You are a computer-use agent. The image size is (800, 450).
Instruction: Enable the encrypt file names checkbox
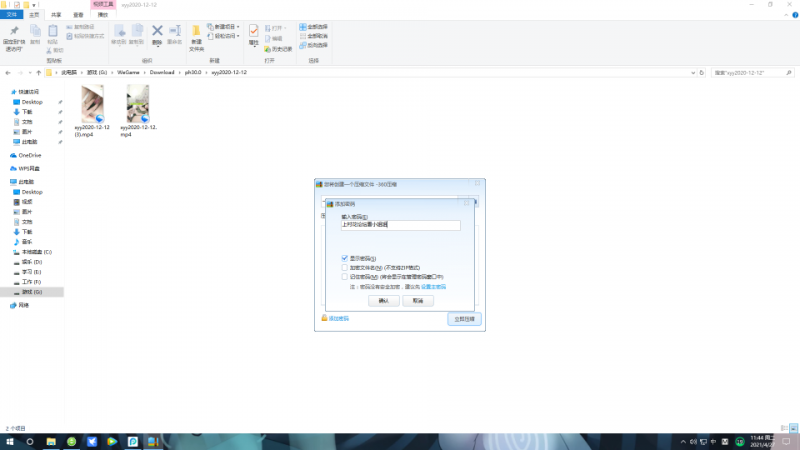click(345, 267)
